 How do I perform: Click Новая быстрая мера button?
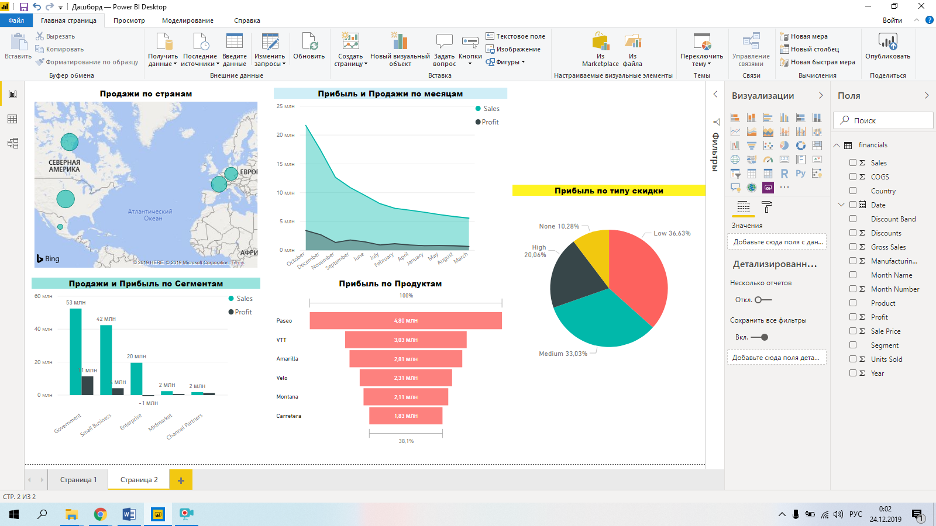click(817, 62)
